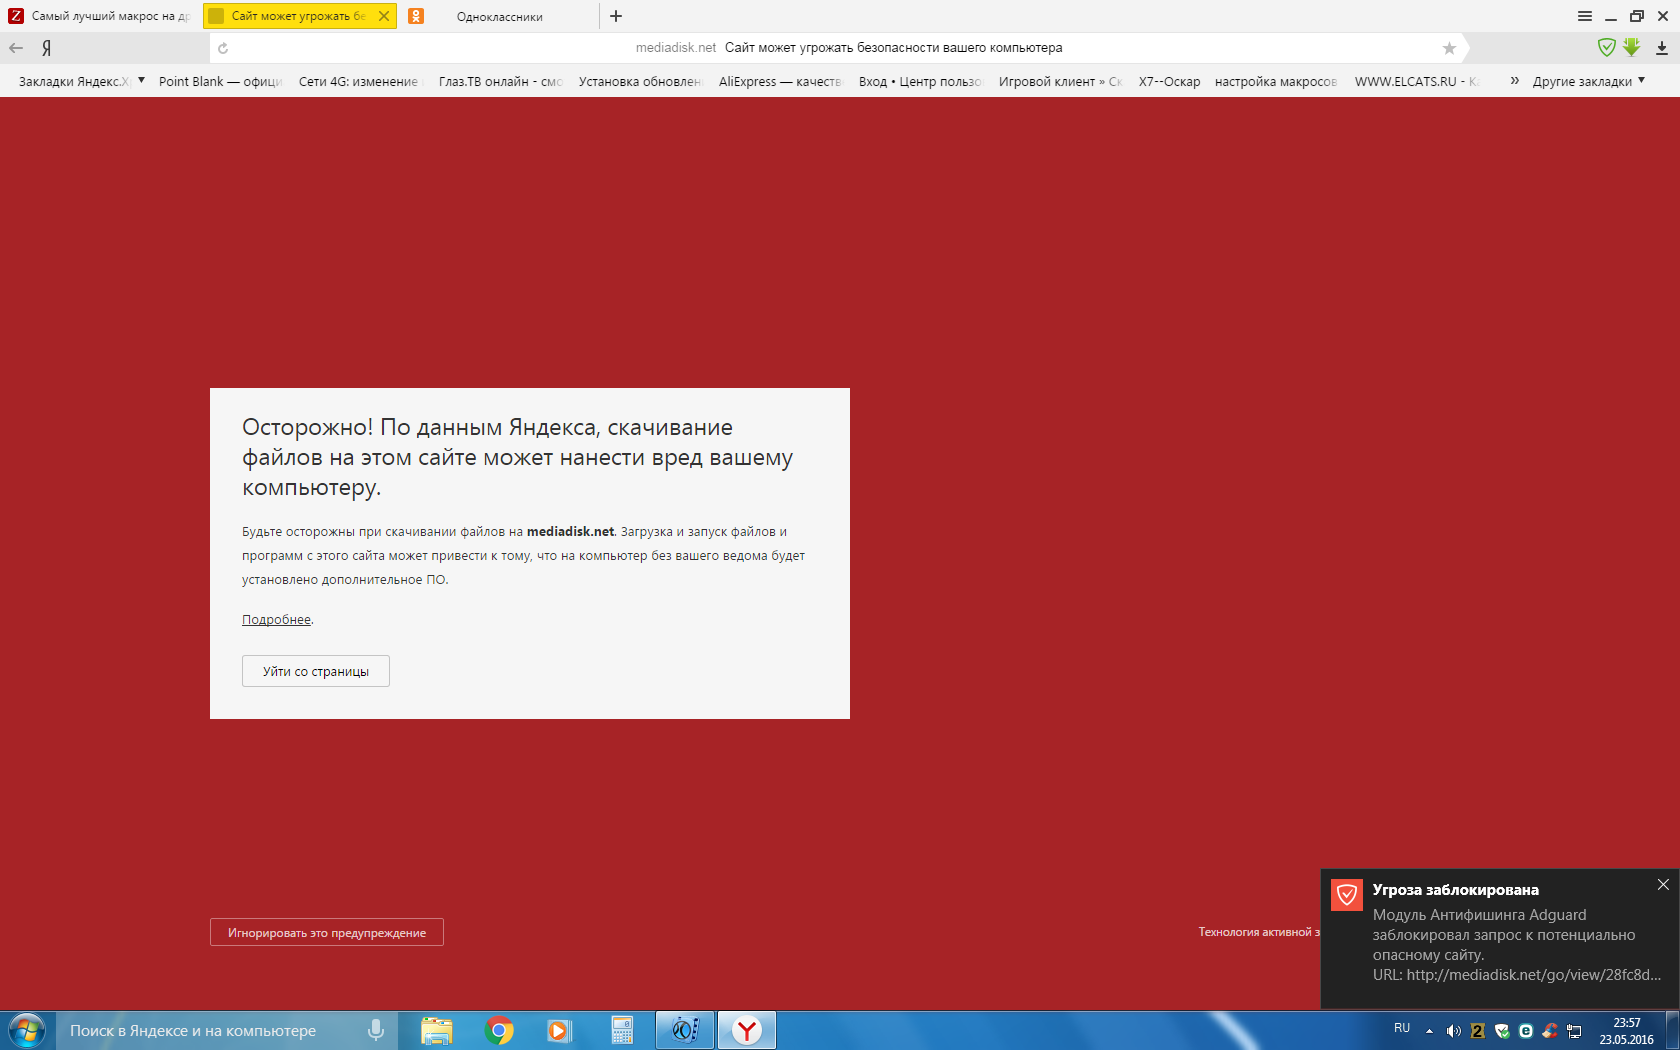This screenshot has height=1050, width=1680.
Task: Close the Adguard Угроза заблокирована notification
Action: [x=1663, y=885]
